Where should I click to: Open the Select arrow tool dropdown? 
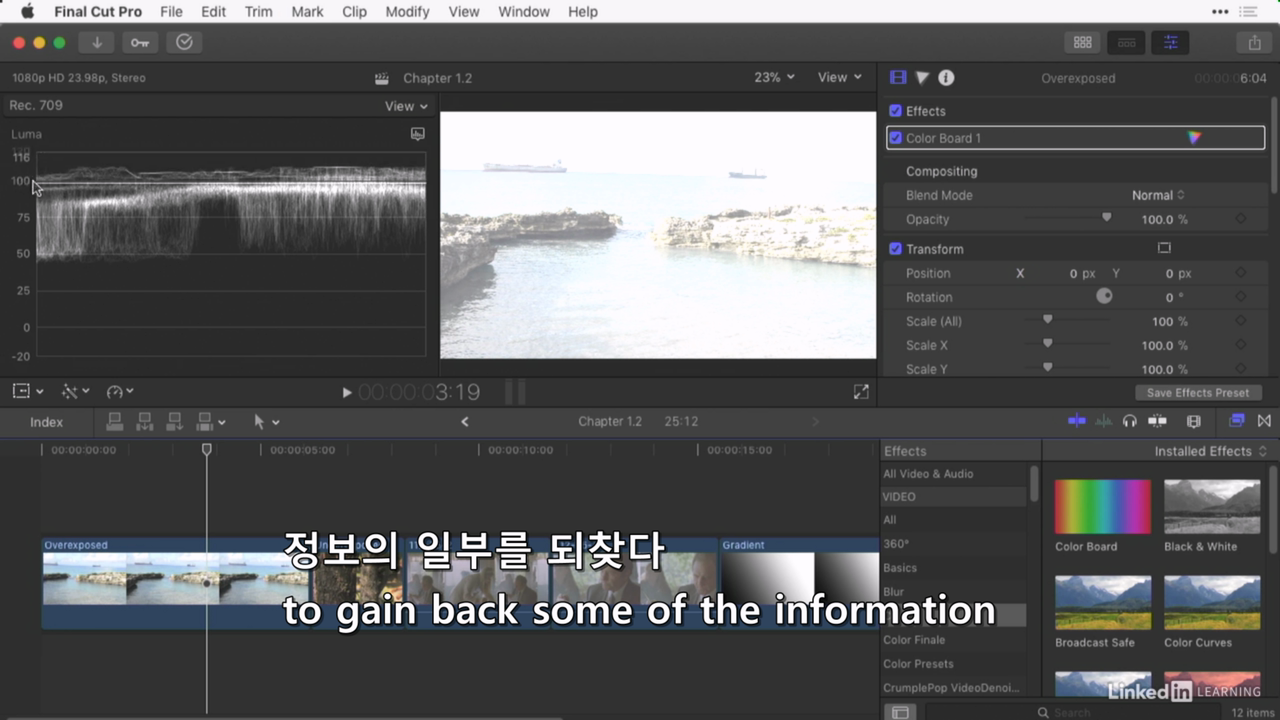[266, 422]
